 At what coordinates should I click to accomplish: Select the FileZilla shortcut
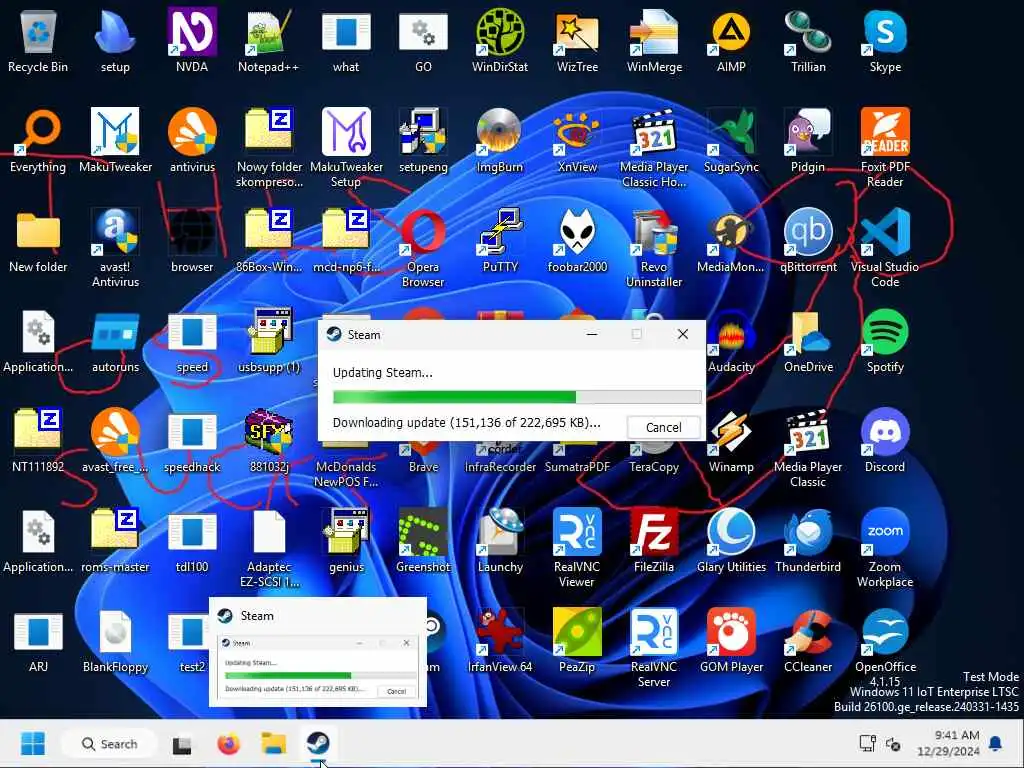click(x=654, y=541)
